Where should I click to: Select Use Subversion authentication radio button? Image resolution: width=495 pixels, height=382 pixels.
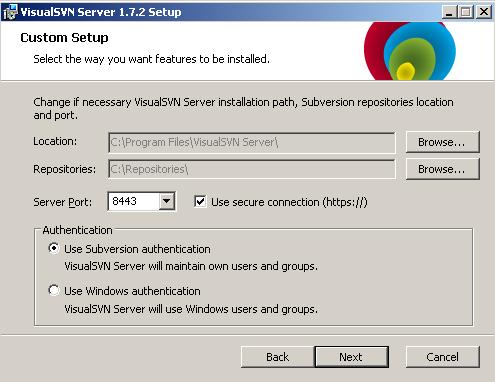(x=54, y=248)
